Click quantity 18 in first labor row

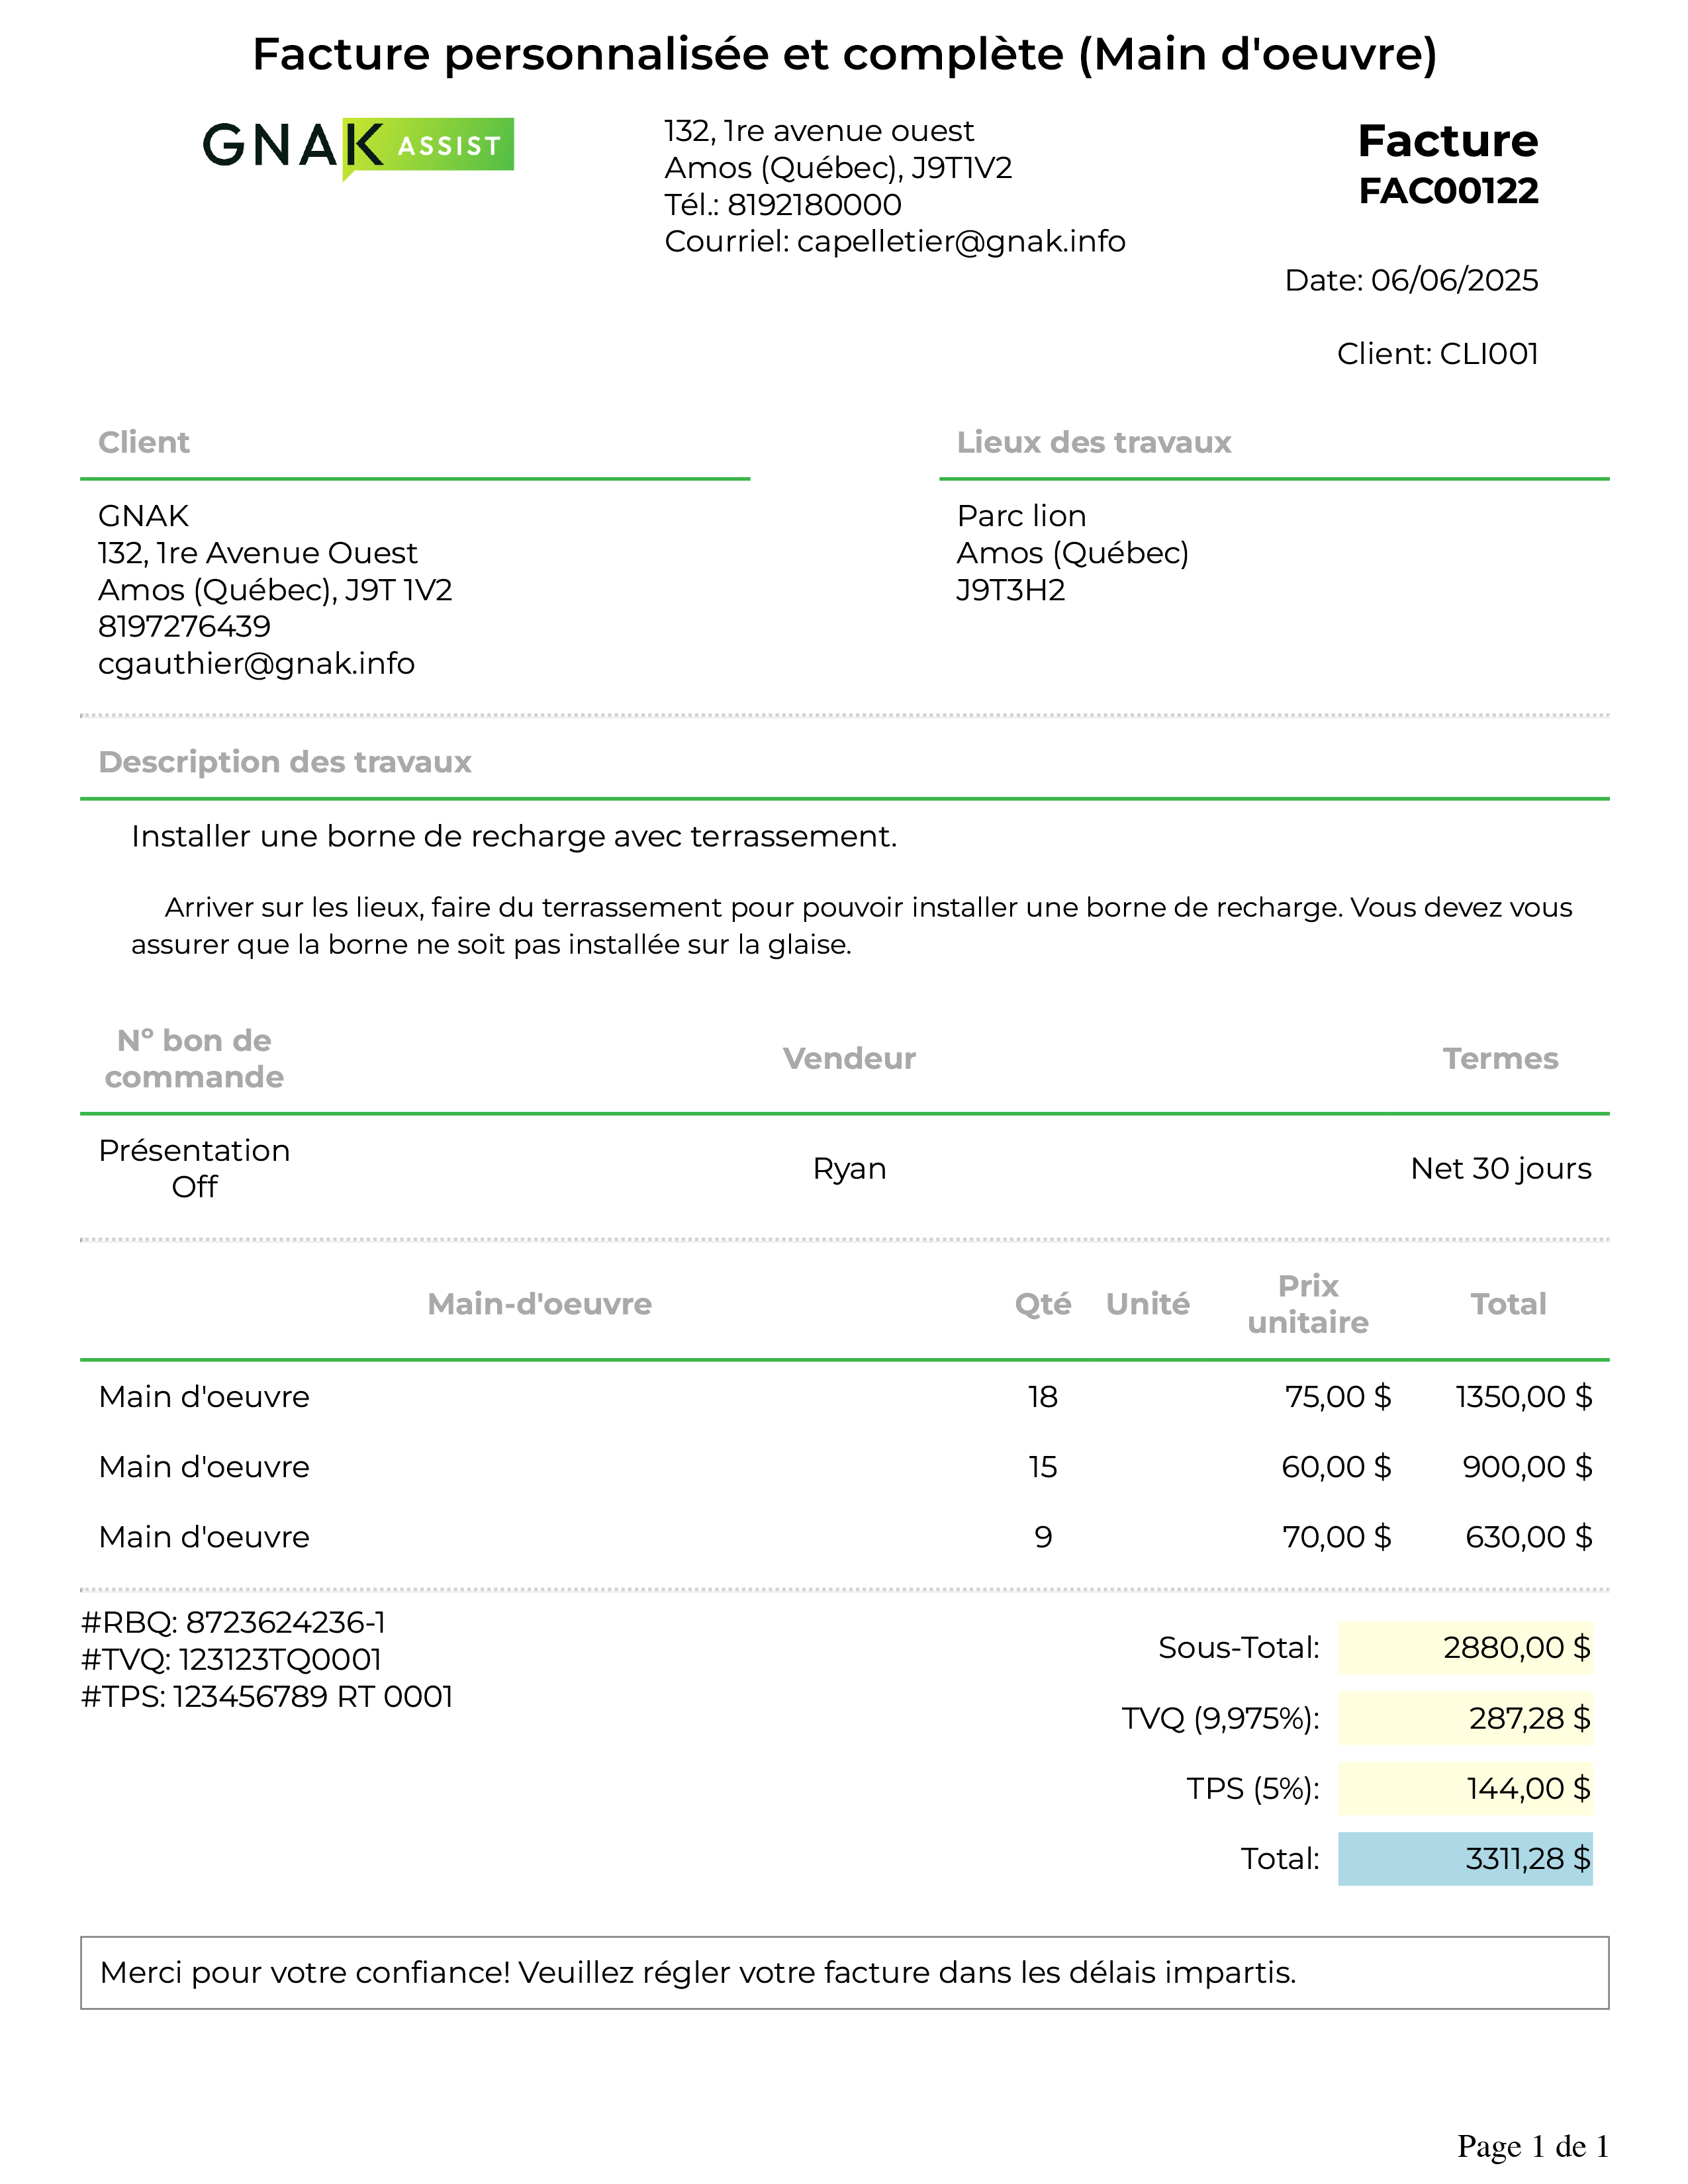pos(1043,1397)
